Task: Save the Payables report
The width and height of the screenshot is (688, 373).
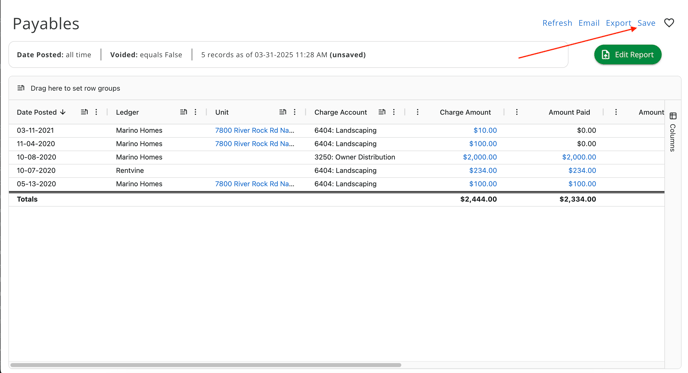Action: tap(646, 23)
